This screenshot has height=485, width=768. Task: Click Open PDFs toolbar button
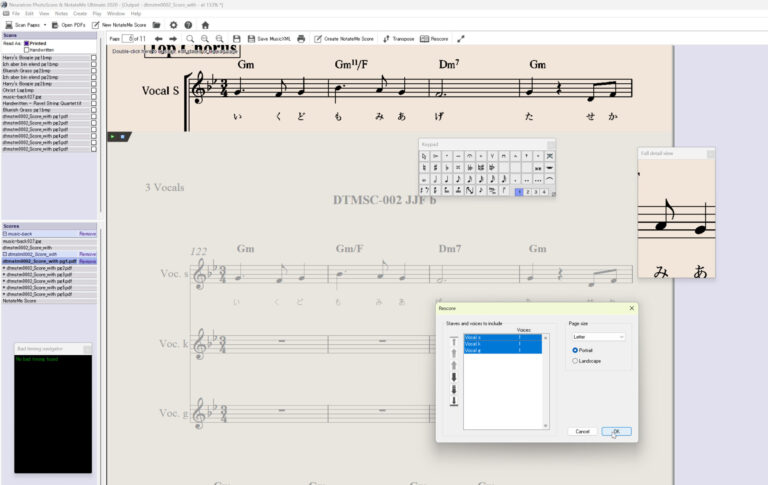[x=69, y=25]
